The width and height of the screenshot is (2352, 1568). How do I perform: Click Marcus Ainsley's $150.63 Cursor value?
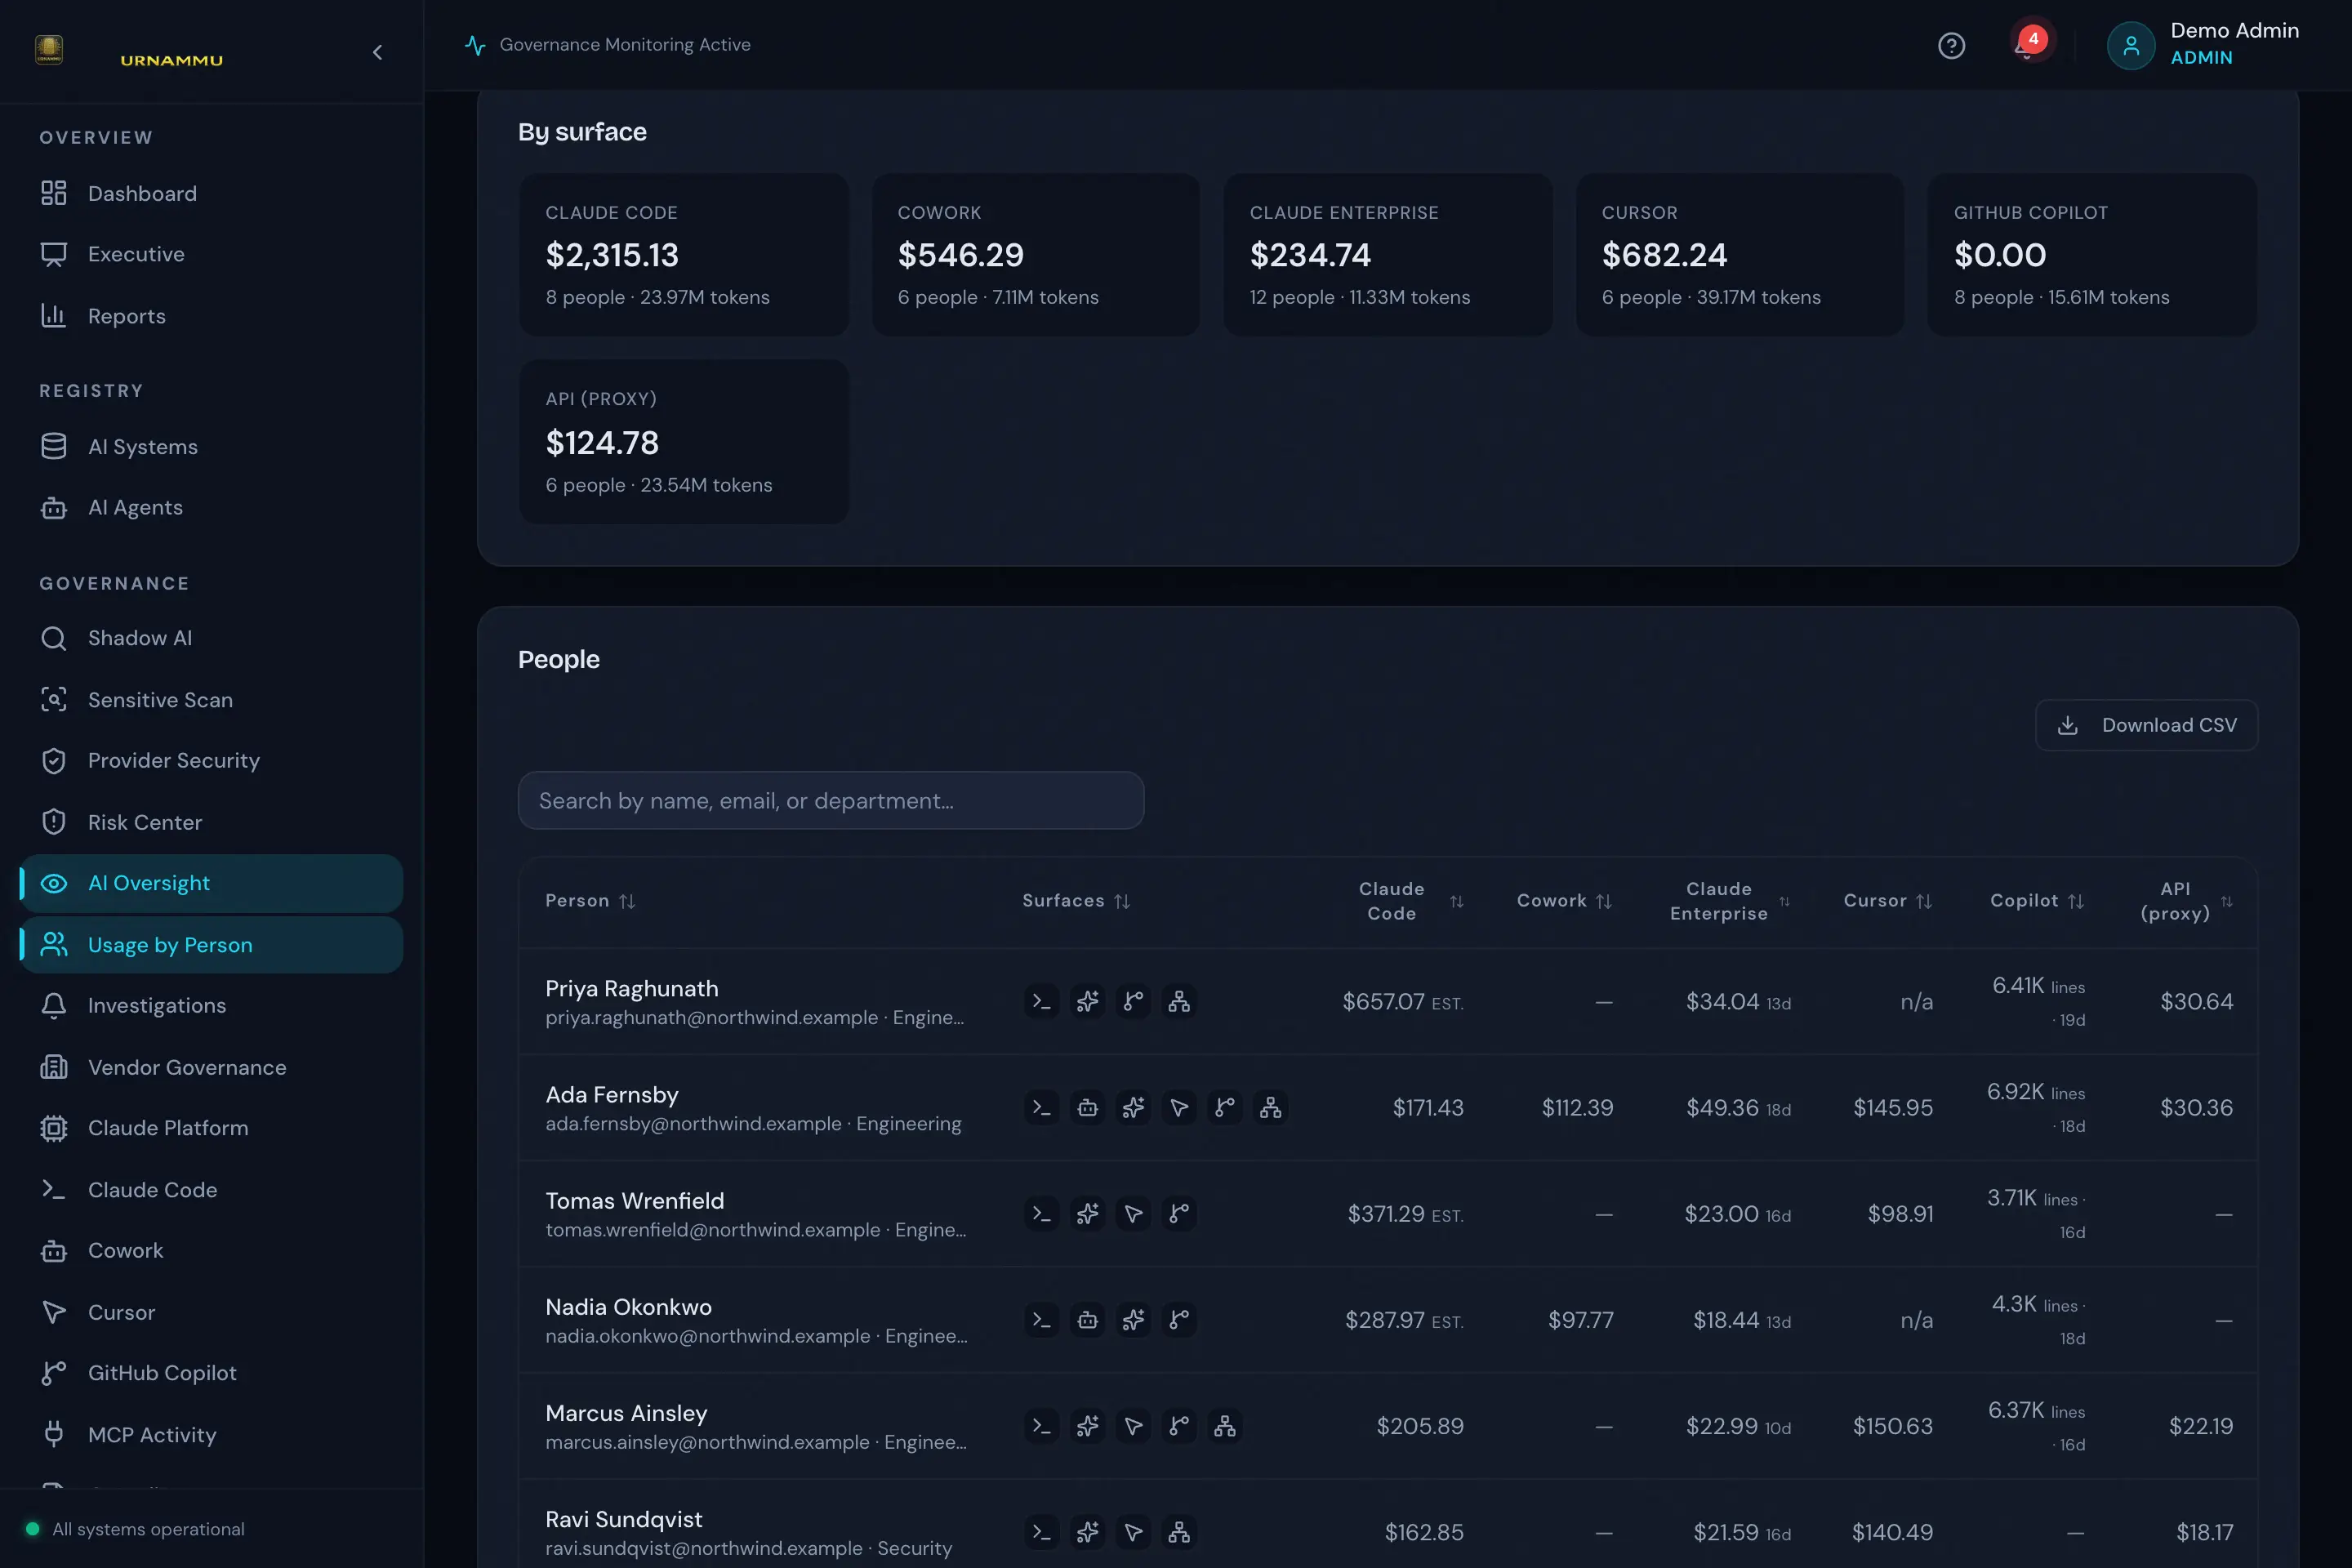1892,1426
